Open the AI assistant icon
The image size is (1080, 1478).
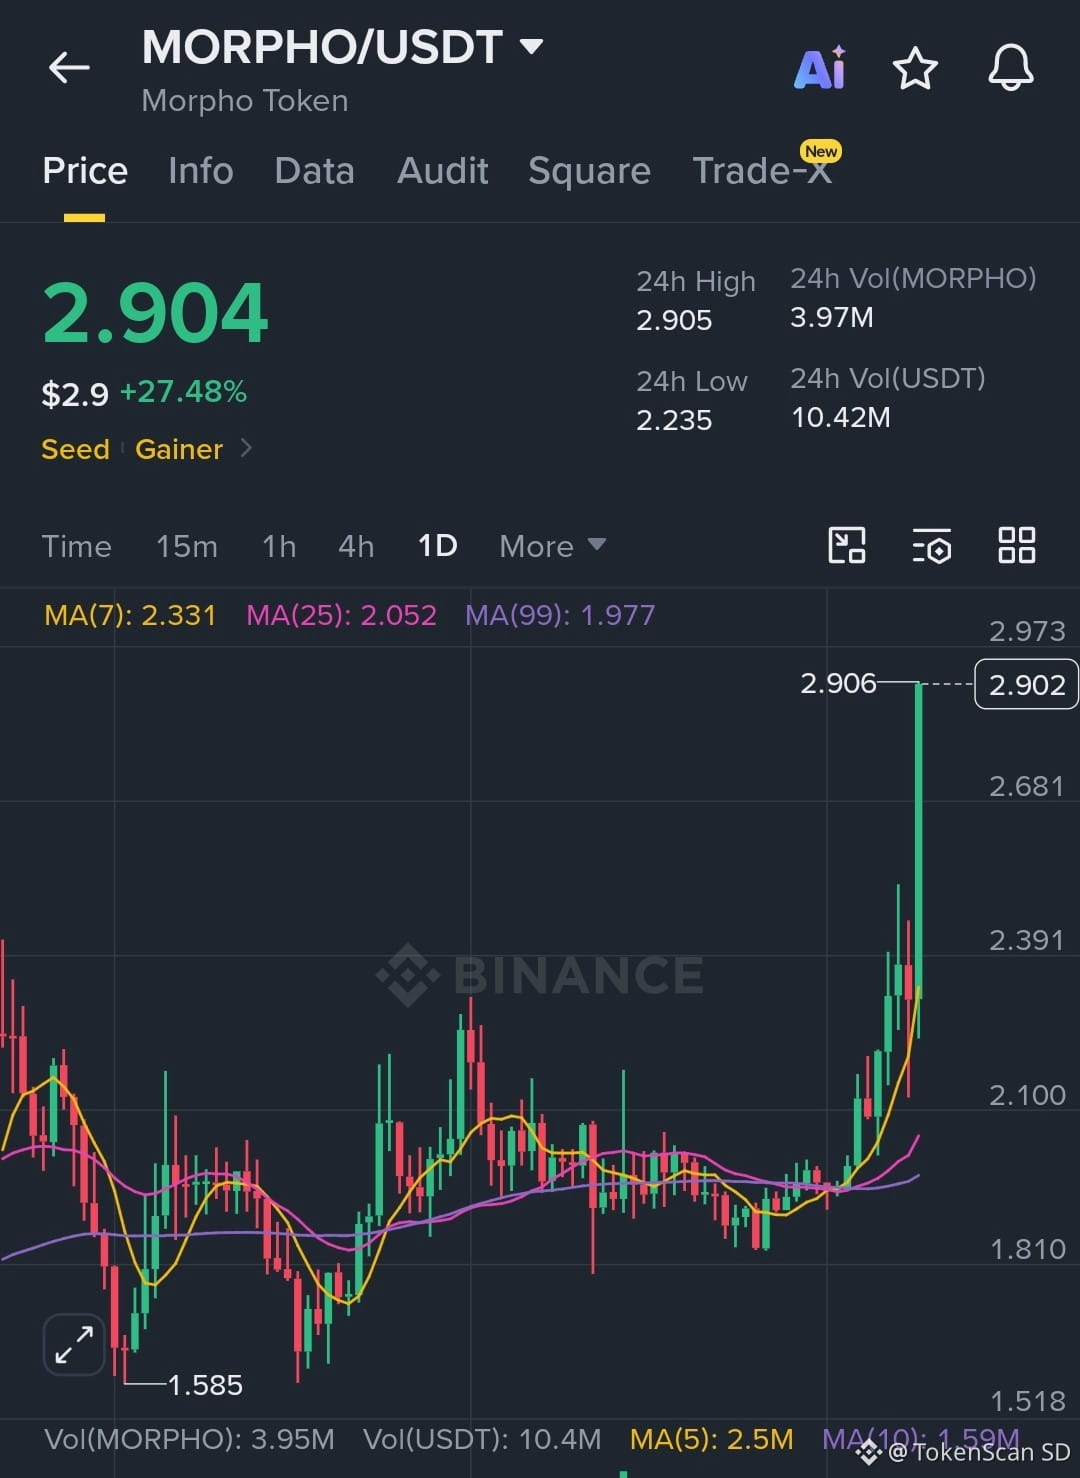[x=820, y=68]
